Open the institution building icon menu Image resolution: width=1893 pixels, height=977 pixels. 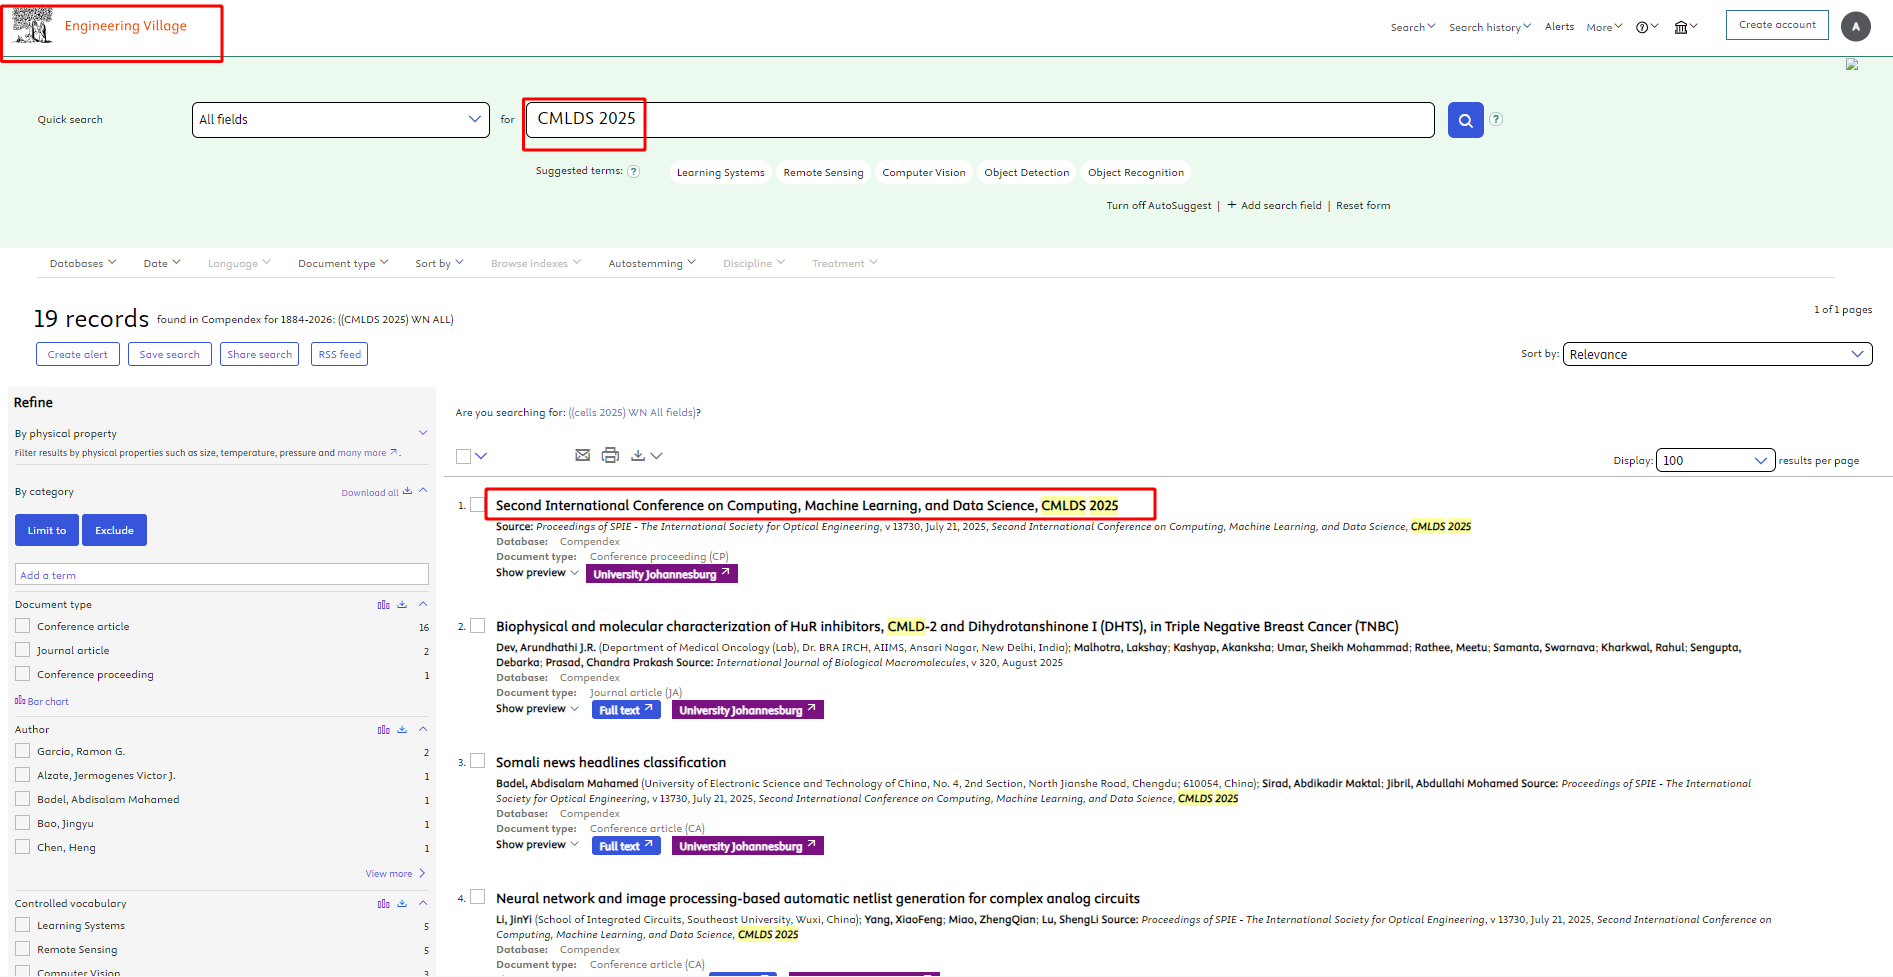click(x=1685, y=27)
